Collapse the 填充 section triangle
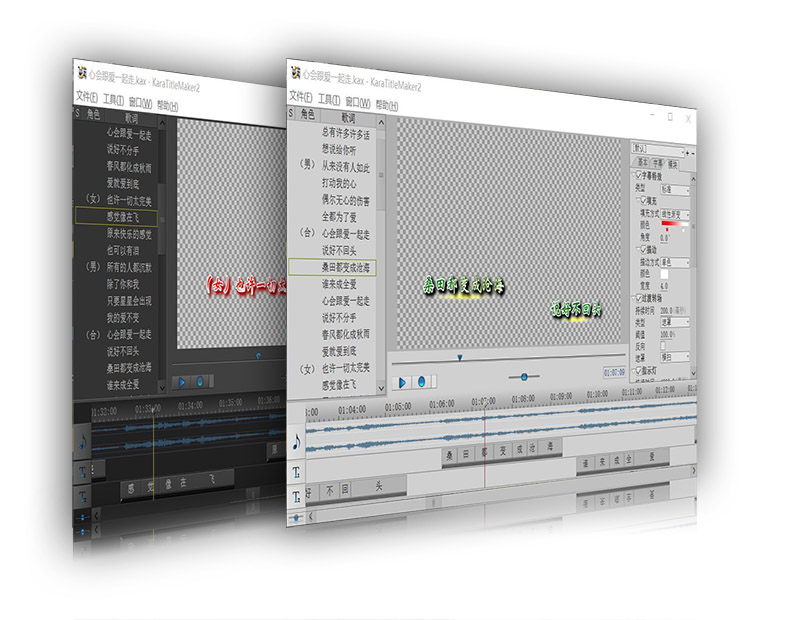800x620 pixels. 639,201
